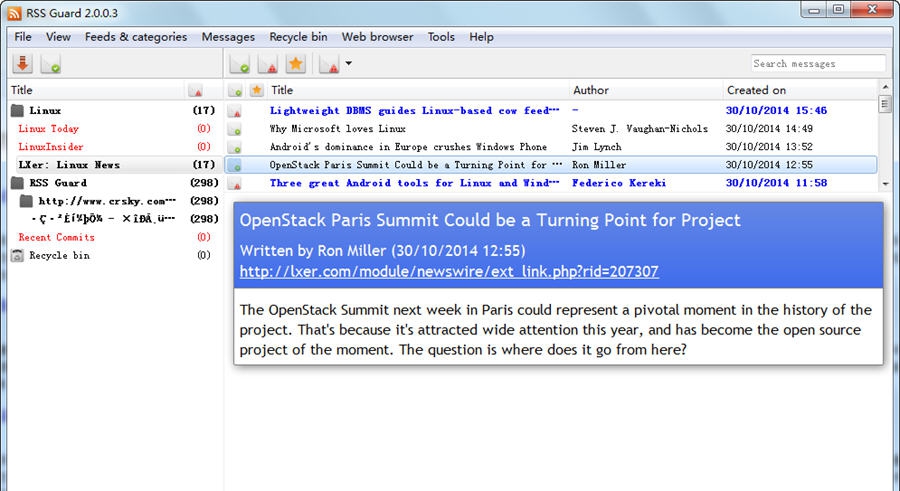Viewport: 900px width, 491px height.
Task: Click the orange update all feeds icon
Action: [23, 63]
